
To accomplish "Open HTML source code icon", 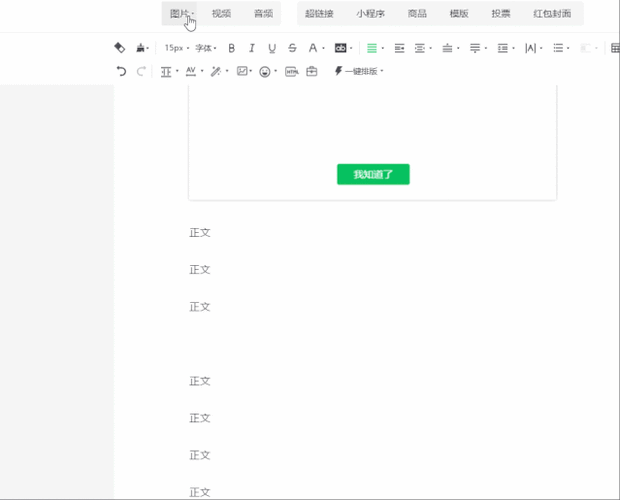I will click(292, 72).
